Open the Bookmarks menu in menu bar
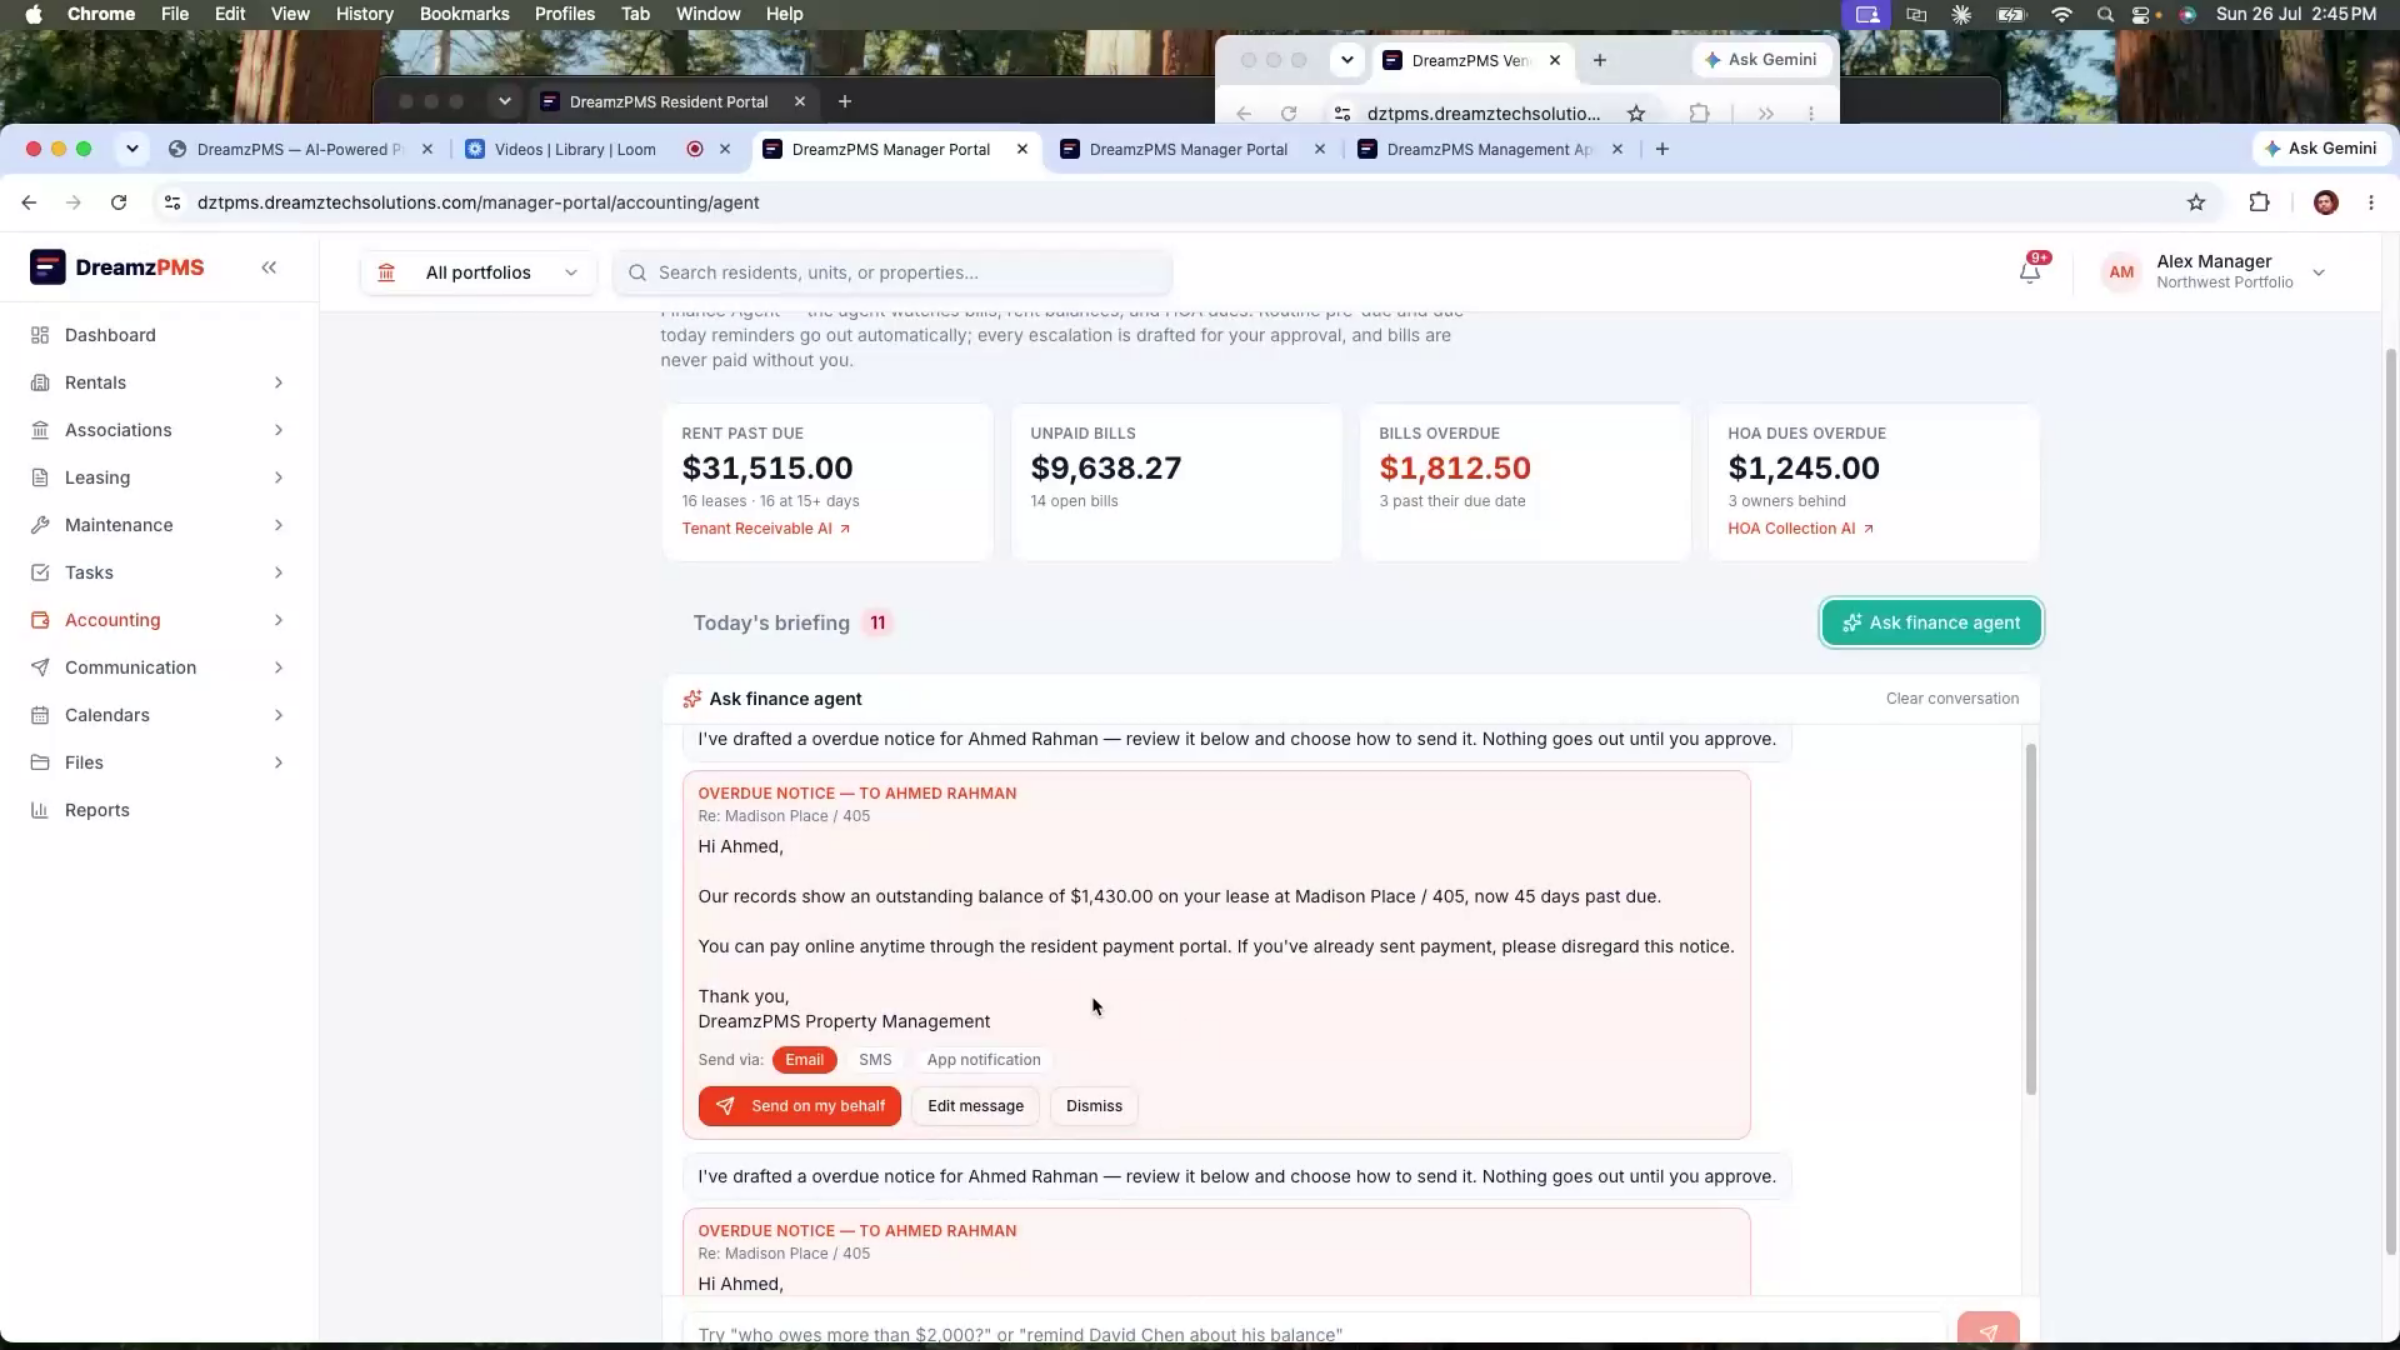 (x=464, y=14)
